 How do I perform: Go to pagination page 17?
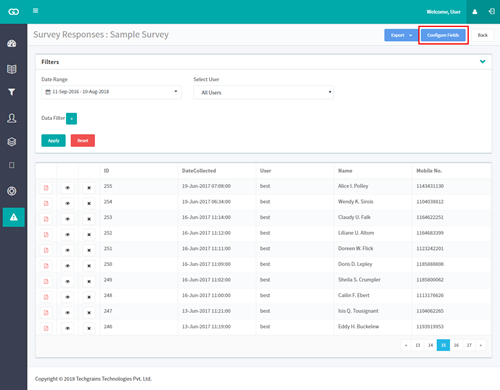pos(469,345)
